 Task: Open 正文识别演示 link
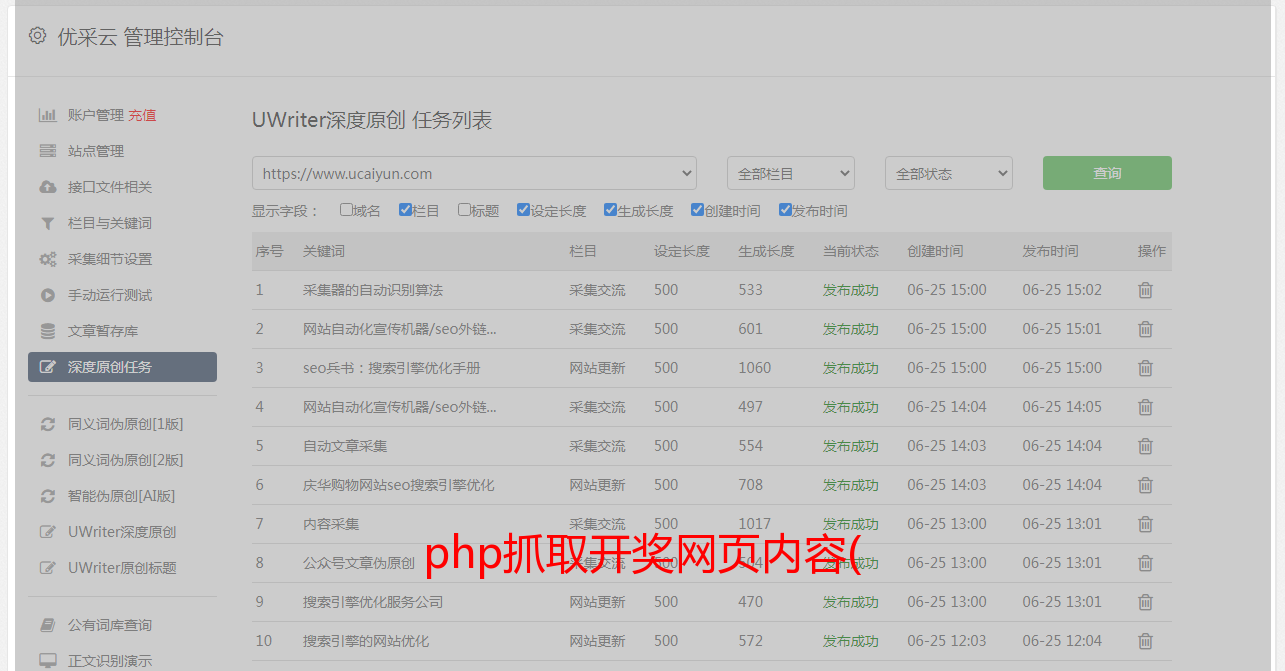click(110, 661)
